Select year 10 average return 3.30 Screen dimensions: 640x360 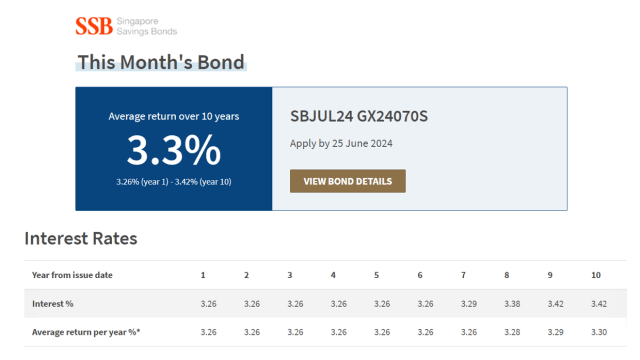pyautogui.click(x=599, y=332)
